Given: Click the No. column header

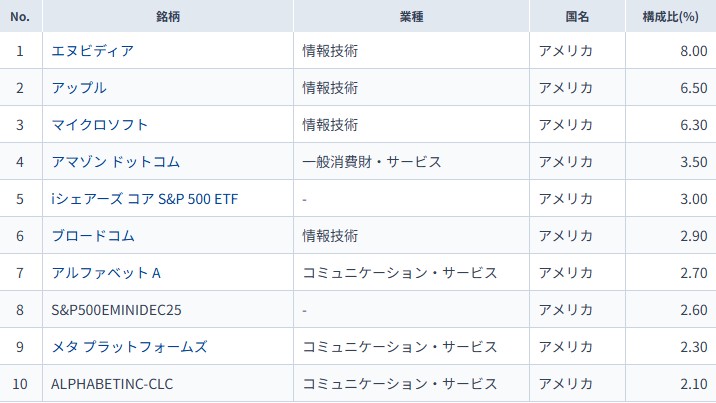Looking at the screenshot, I should pos(20,17).
